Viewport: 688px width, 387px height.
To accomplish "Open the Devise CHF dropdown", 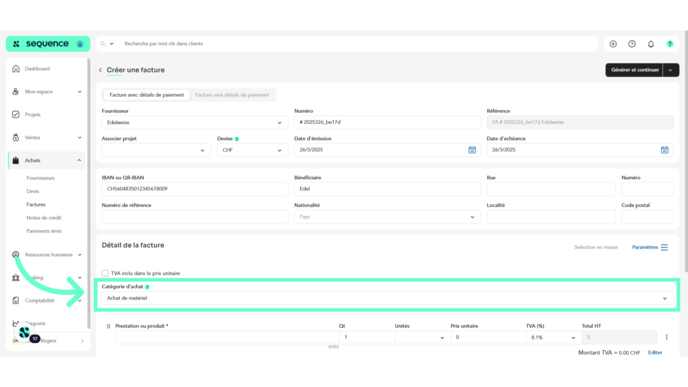I will (x=252, y=150).
